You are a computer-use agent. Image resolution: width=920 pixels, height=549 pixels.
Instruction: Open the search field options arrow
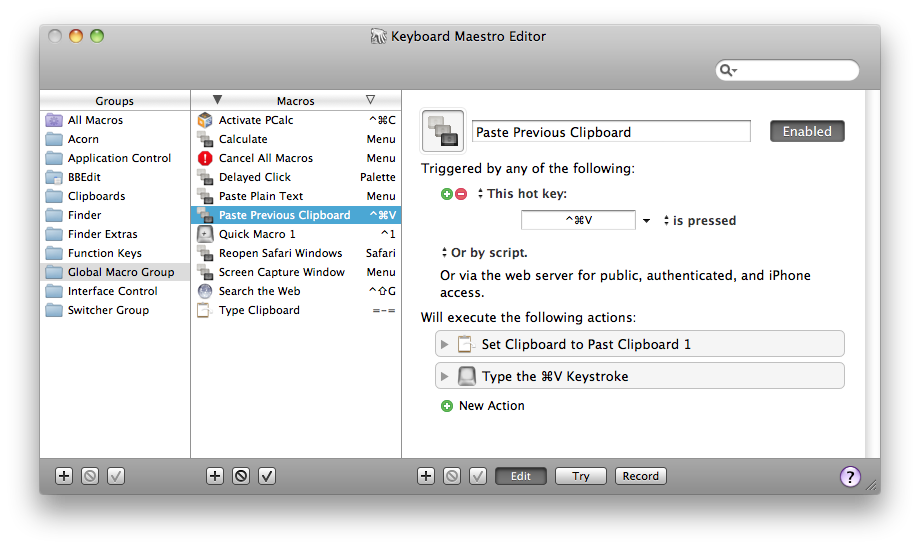click(x=735, y=71)
